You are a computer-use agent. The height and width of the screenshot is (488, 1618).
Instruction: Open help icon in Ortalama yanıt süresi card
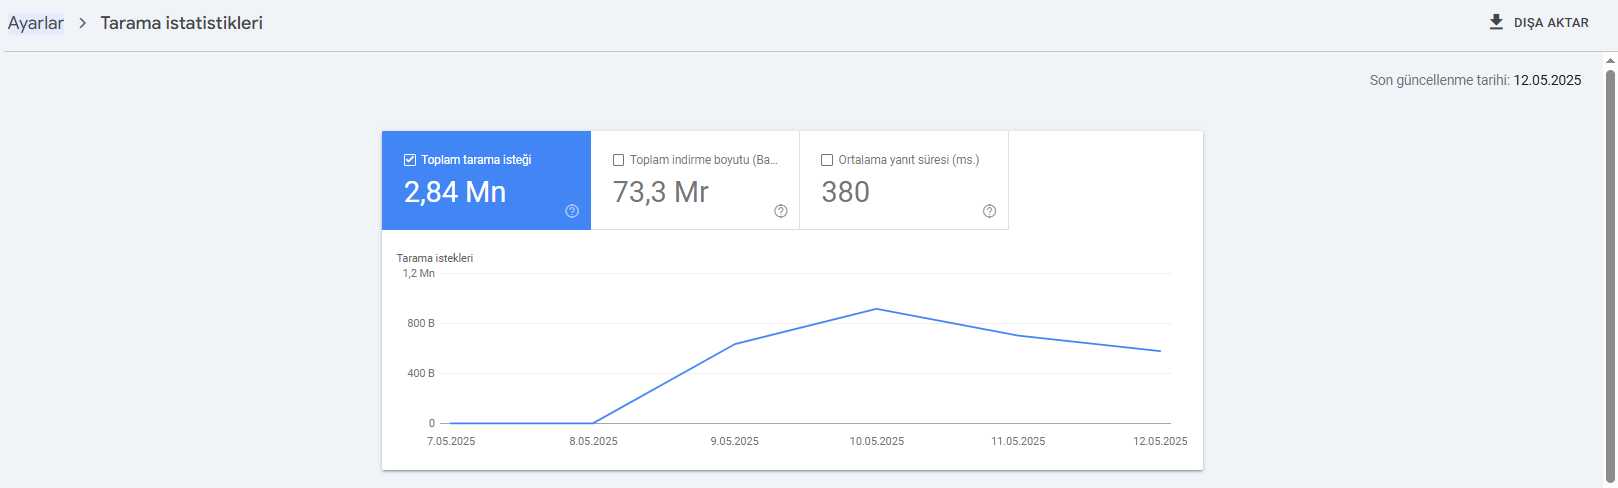pyautogui.click(x=989, y=211)
